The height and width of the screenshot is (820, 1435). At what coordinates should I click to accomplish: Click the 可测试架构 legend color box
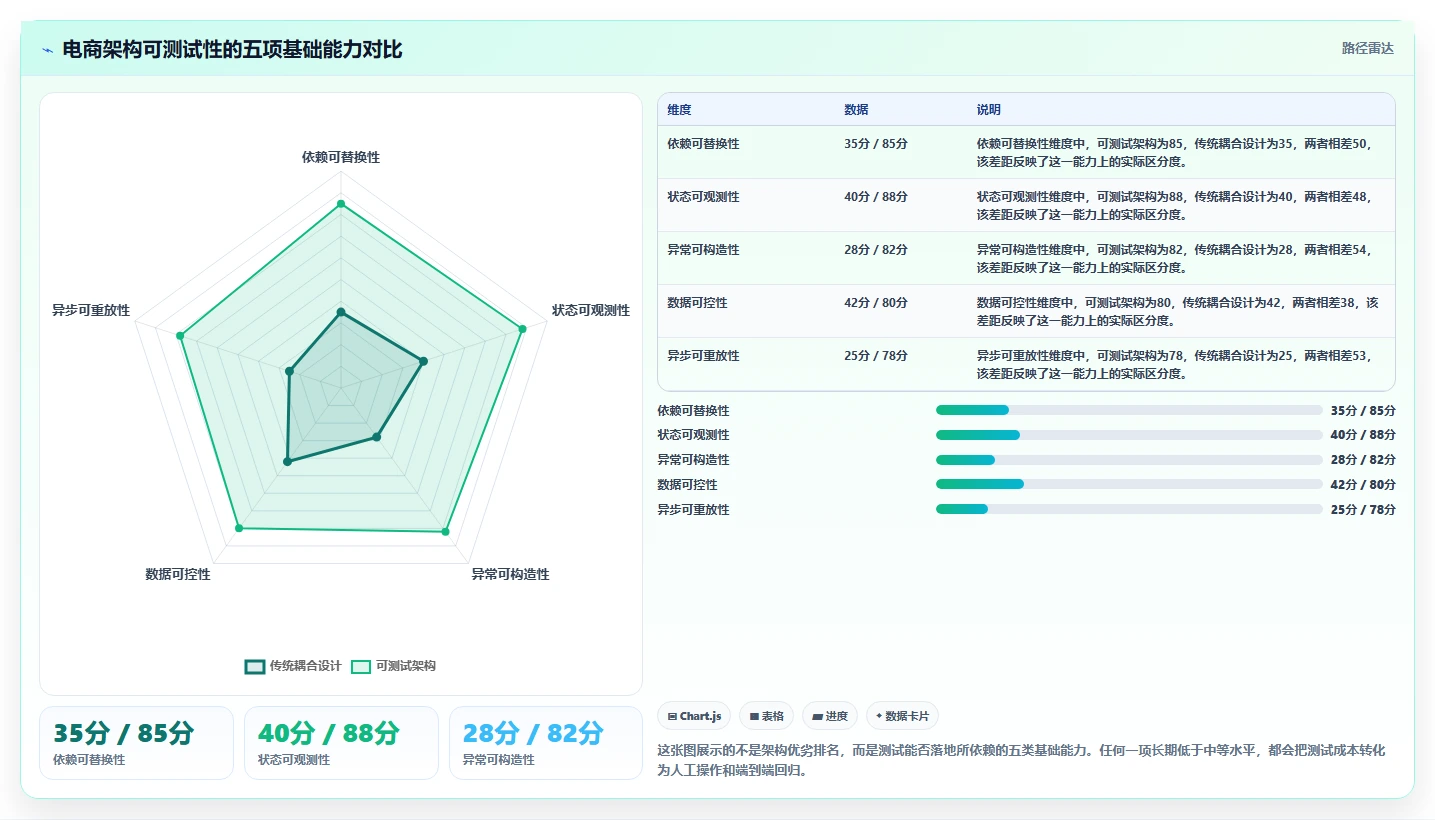(361, 666)
